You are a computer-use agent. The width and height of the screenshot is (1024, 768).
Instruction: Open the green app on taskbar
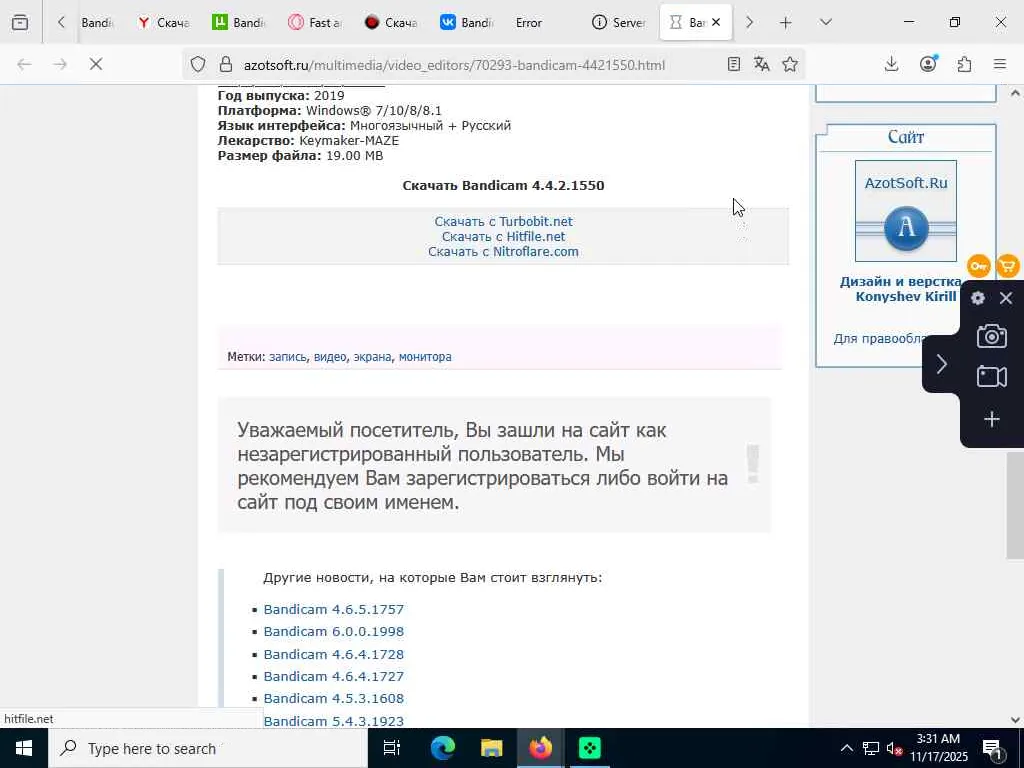point(589,748)
